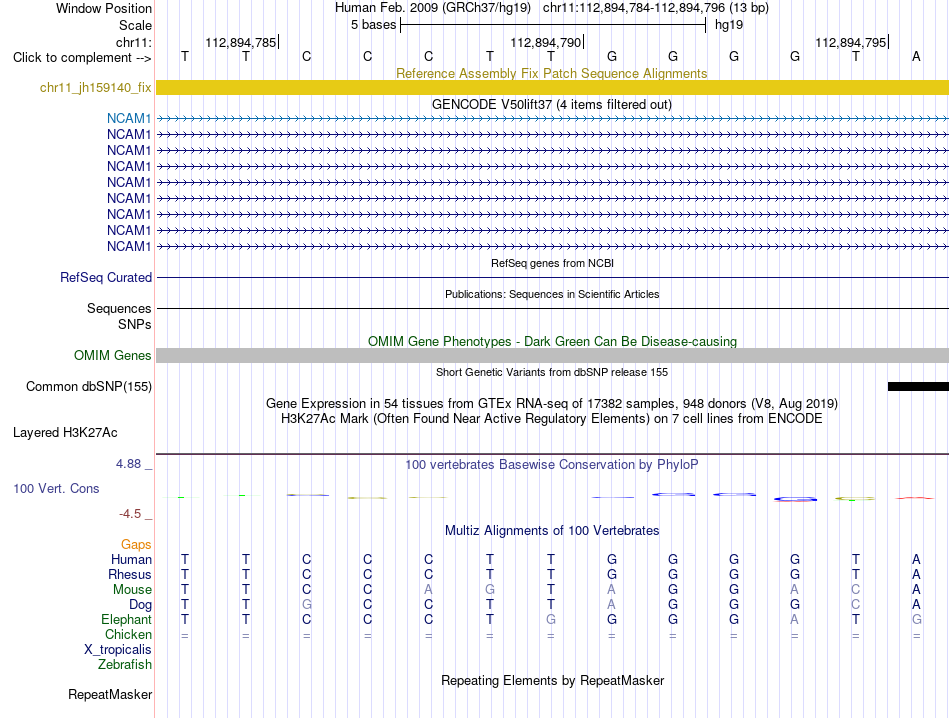Click the gray OMIM Genes bar
The width and height of the screenshot is (950, 718).
(x=552, y=355)
